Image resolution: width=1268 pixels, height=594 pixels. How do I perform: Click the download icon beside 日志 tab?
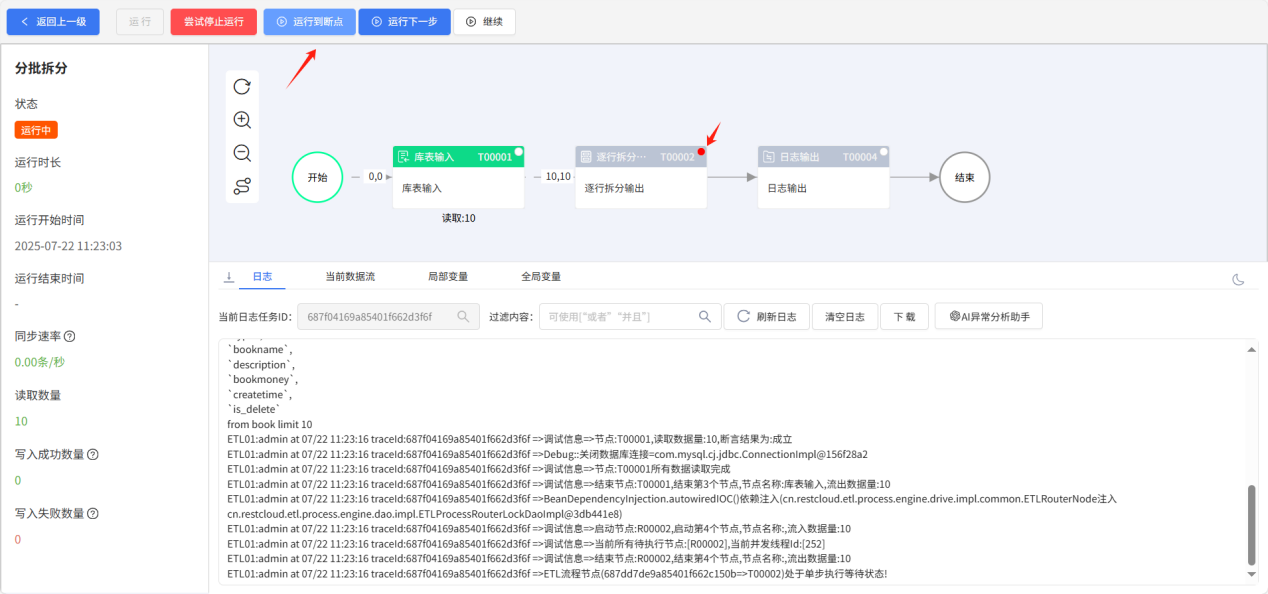(229, 277)
